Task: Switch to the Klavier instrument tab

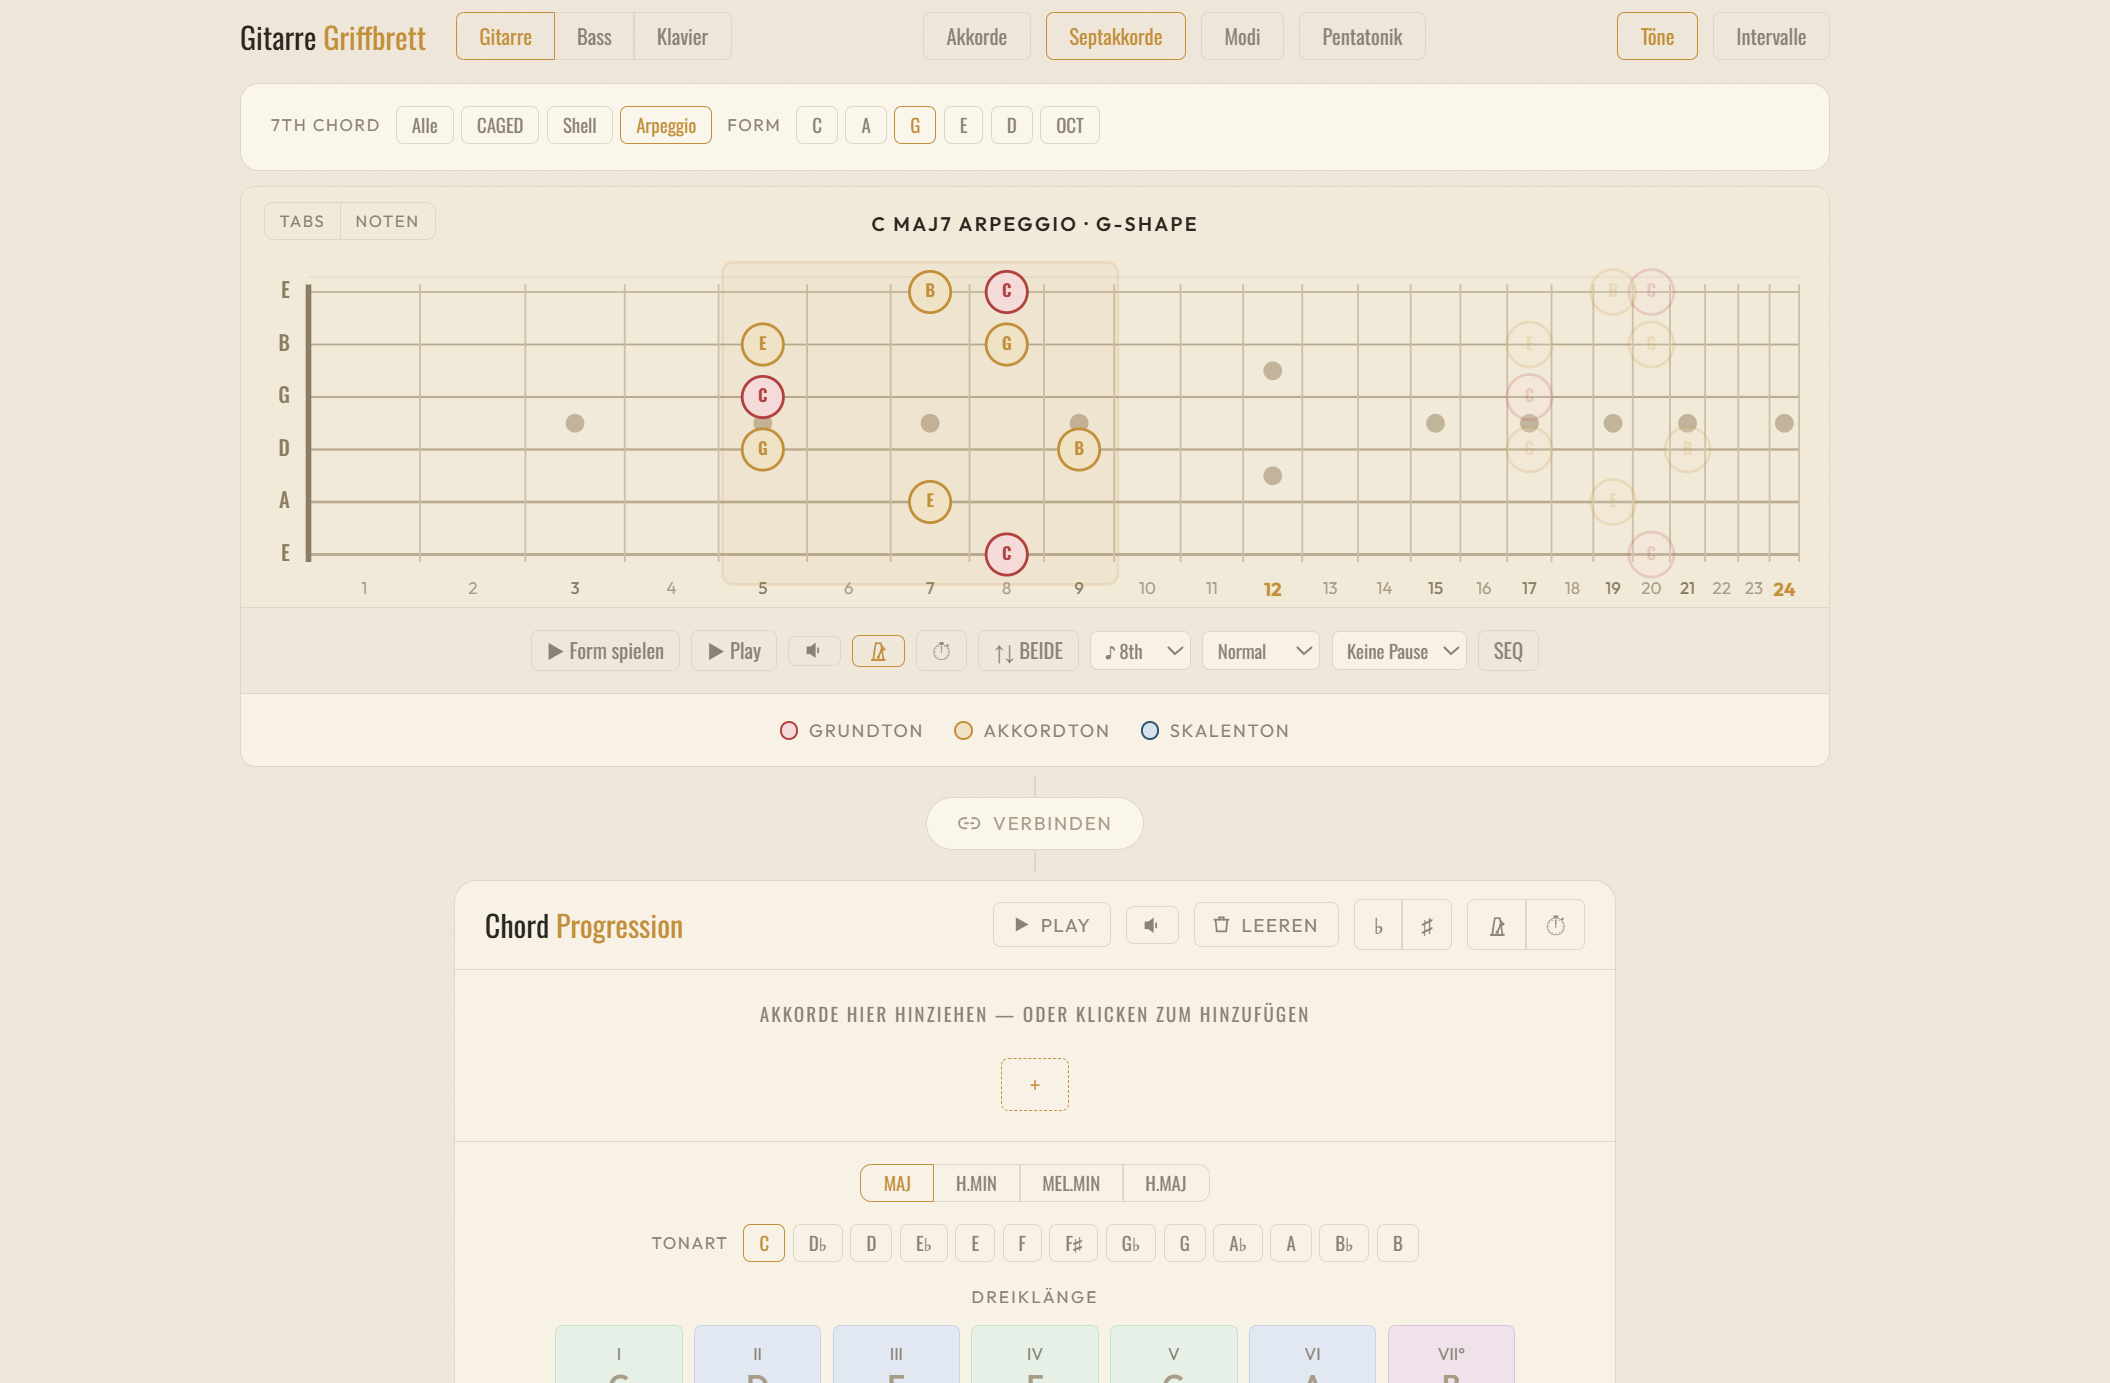Action: [682, 37]
